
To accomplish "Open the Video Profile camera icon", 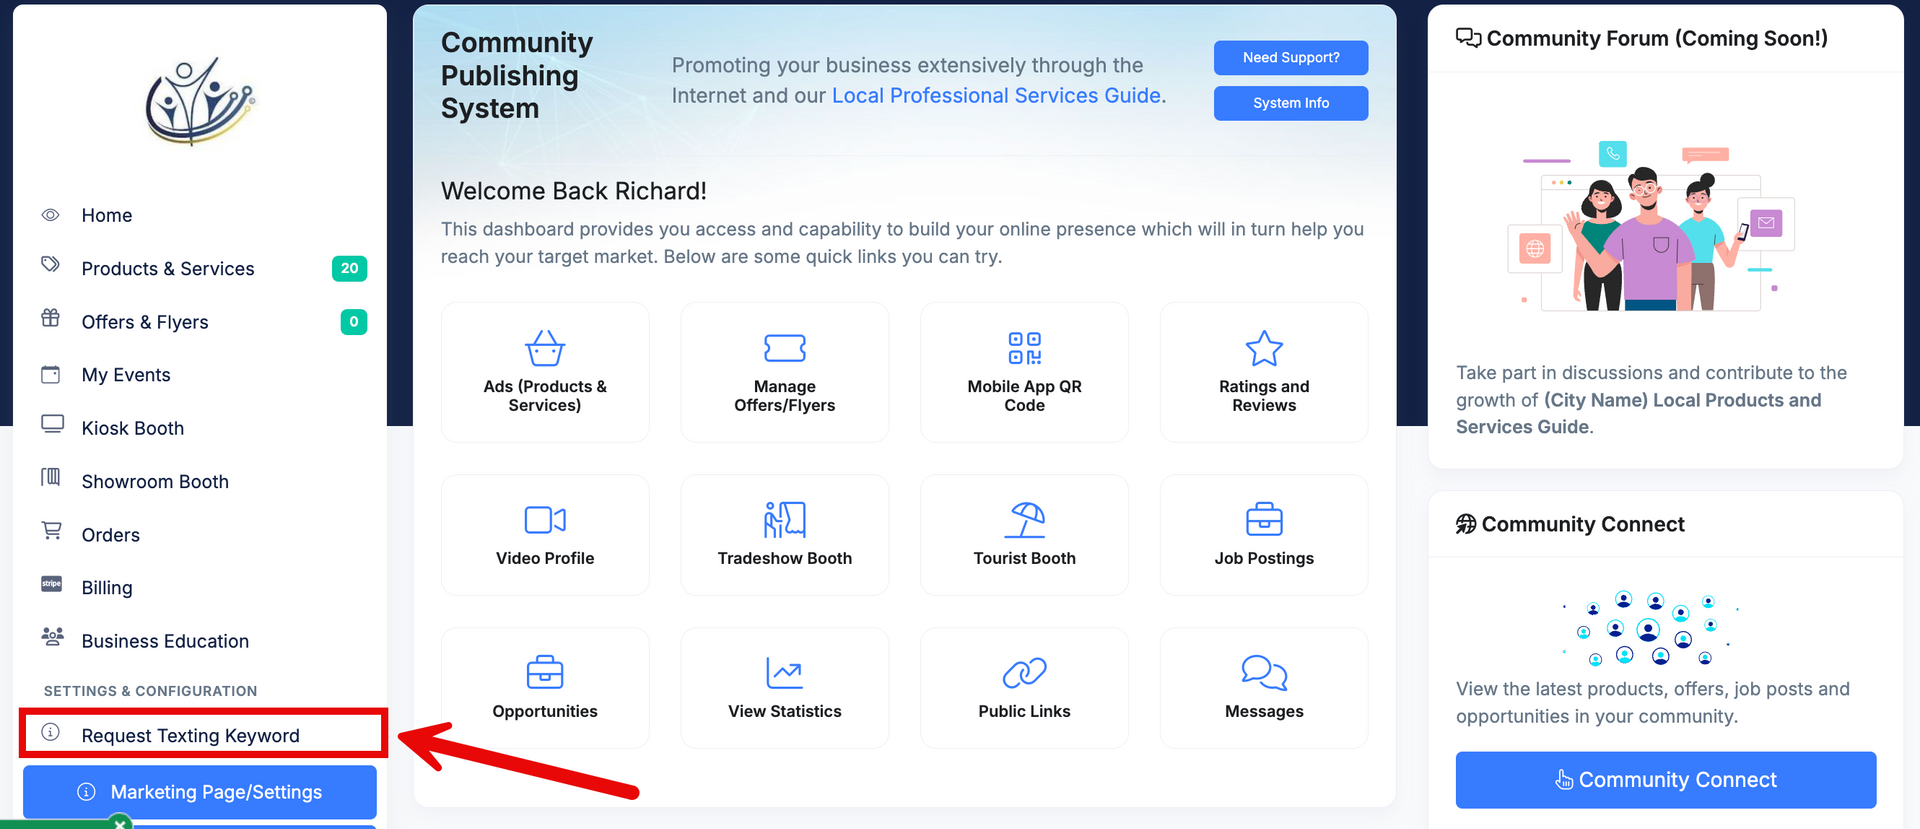I will point(545,520).
